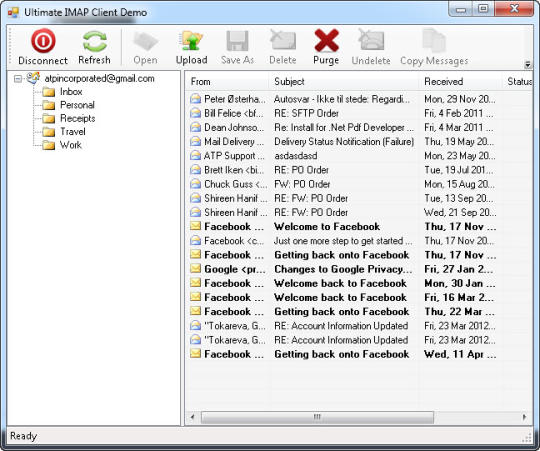540x451 pixels.
Task: Sort by the Subject column header
Action: (x=344, y=82)
